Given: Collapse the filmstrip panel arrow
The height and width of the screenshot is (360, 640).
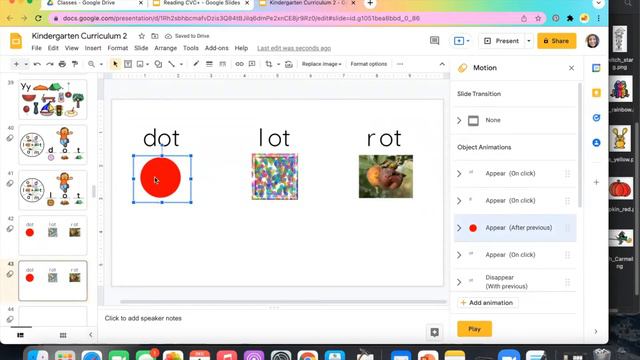Looking at the screenshot, I should (91, 335).
